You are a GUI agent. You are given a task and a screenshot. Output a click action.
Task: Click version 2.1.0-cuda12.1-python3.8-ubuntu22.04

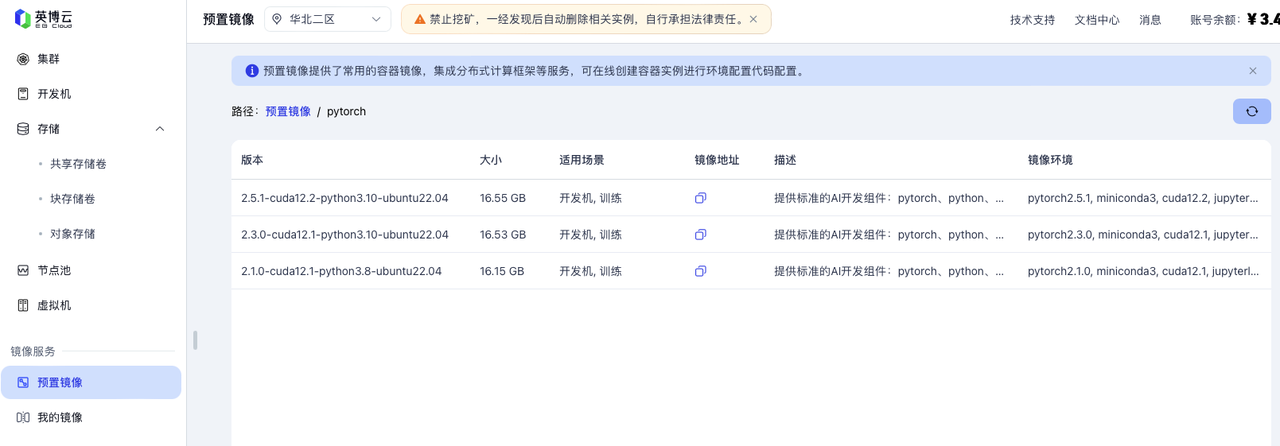point(341,271)
